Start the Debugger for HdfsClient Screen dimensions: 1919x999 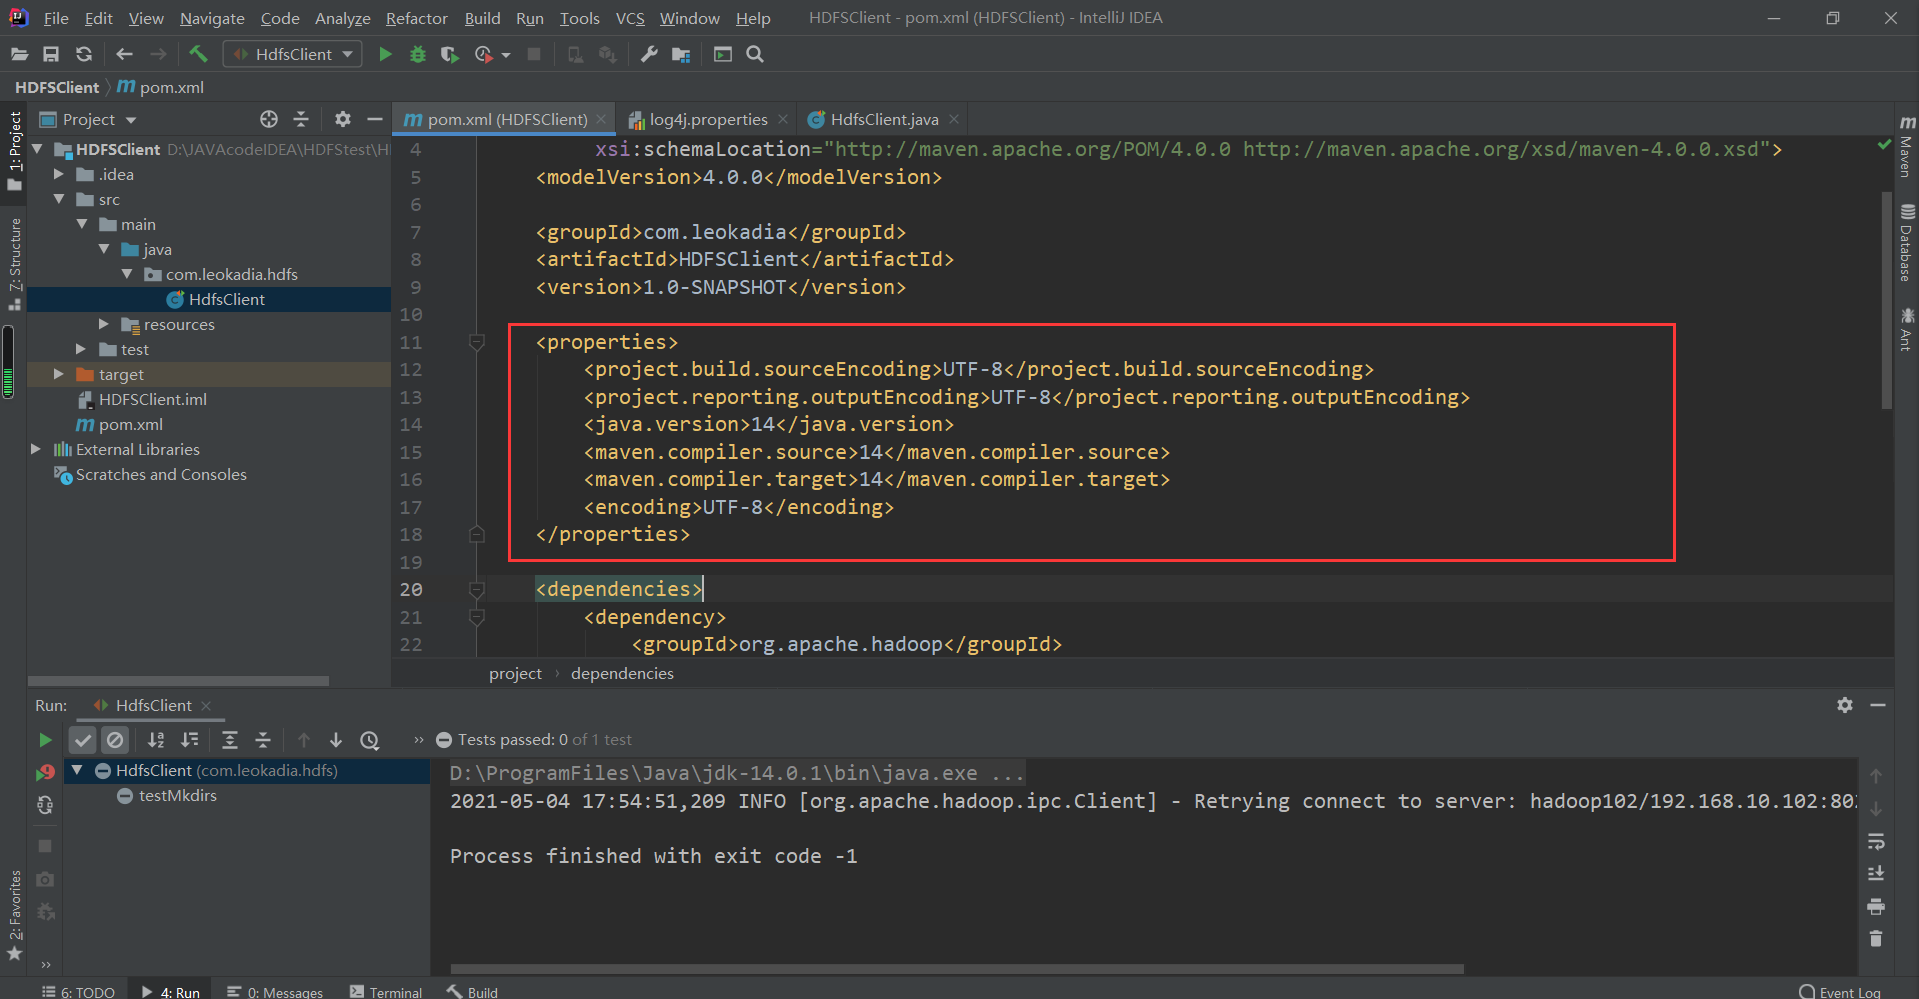(x=417, y=54)
